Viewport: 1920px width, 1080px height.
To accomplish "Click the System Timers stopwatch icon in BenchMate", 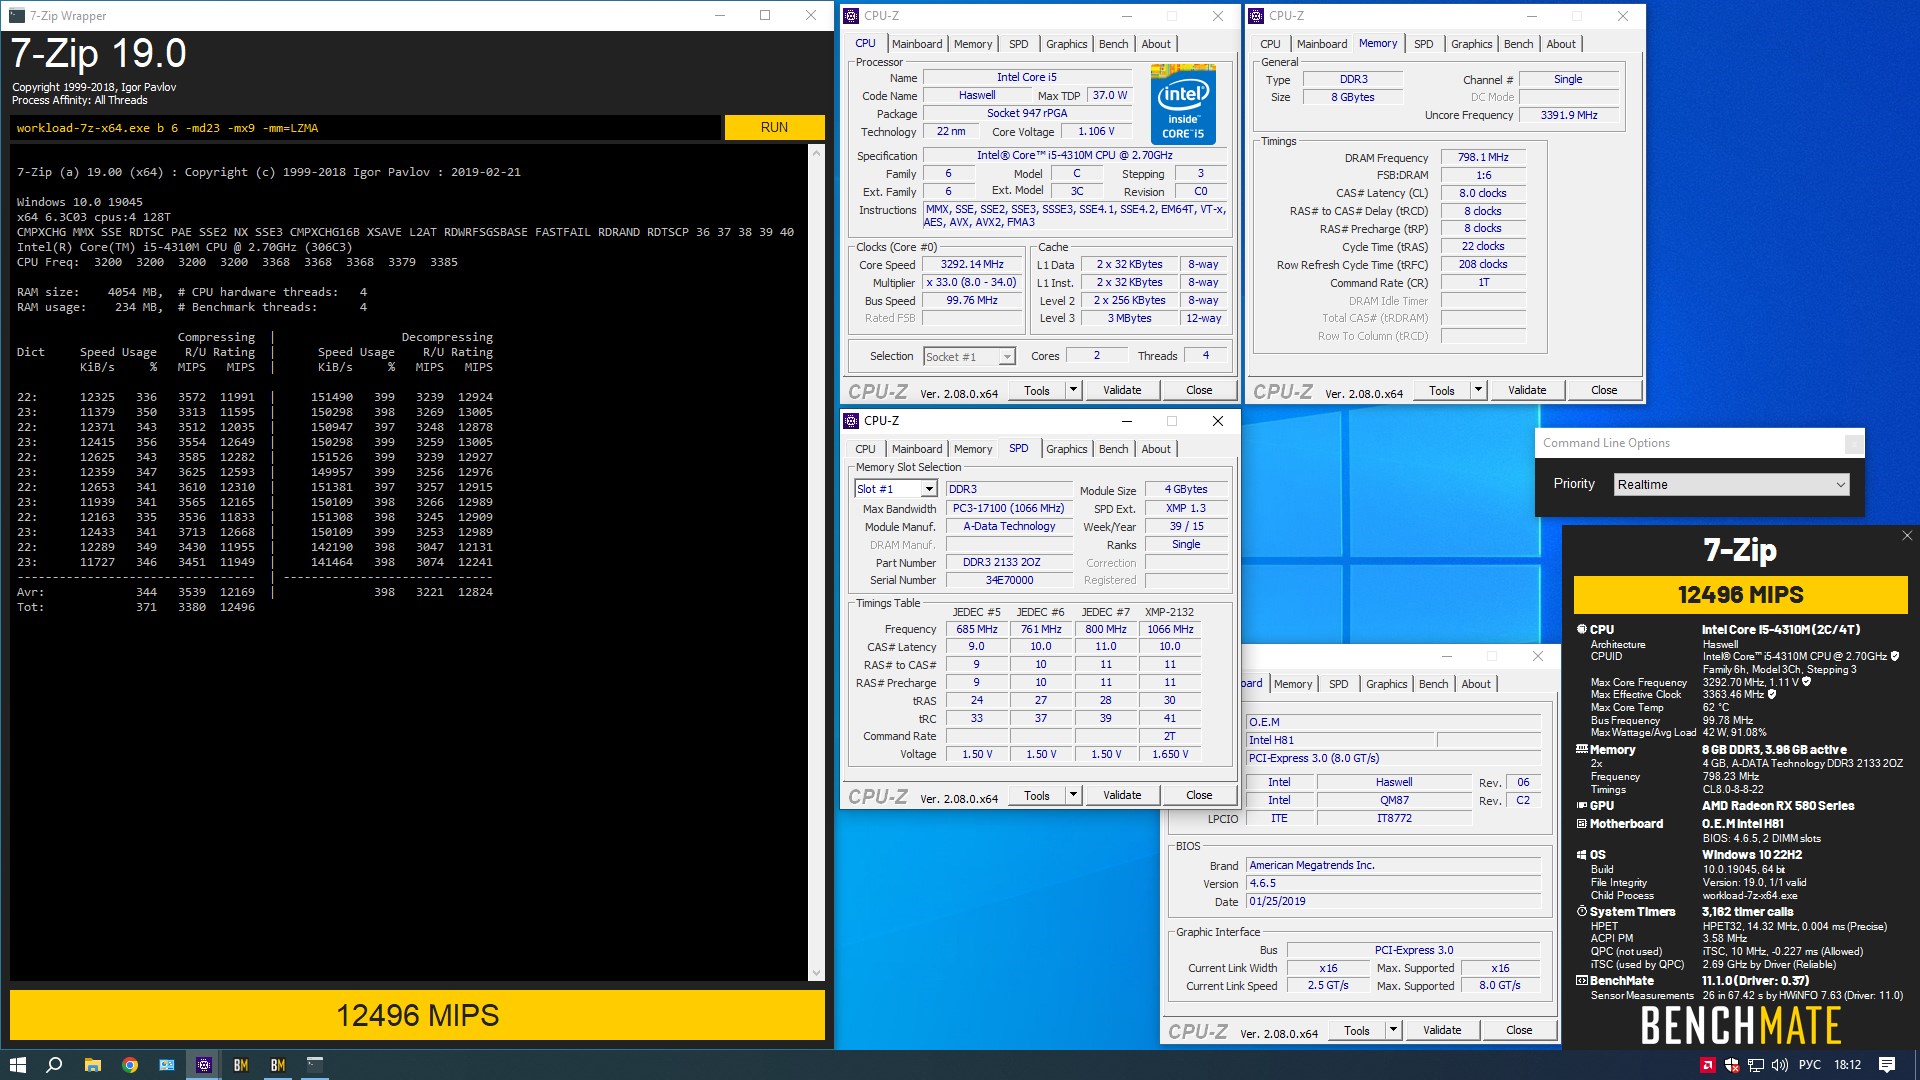I will [1582, 912].
